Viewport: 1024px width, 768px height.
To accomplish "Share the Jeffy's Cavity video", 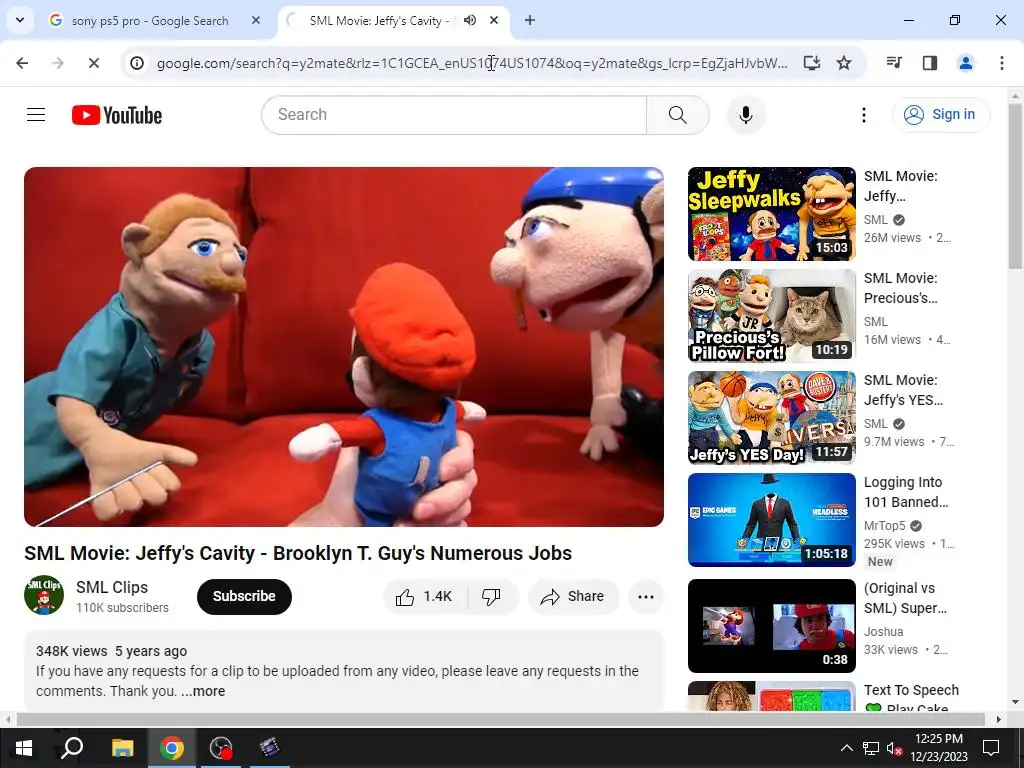I will coord(573,597).
